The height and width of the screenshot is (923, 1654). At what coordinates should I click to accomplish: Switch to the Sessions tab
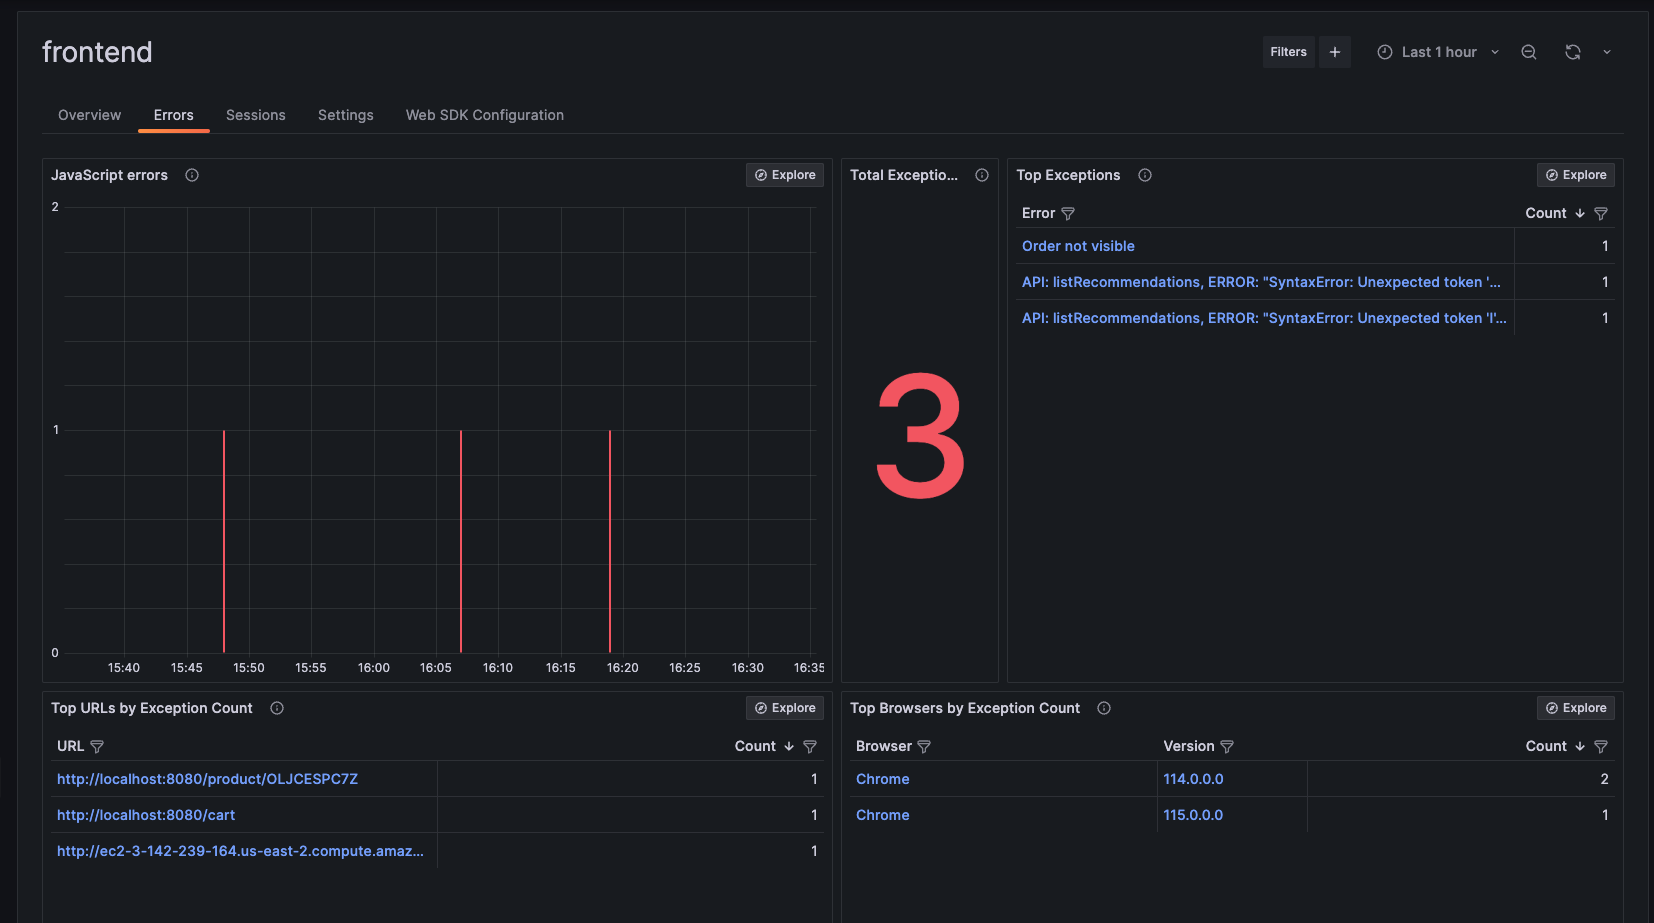255,115
